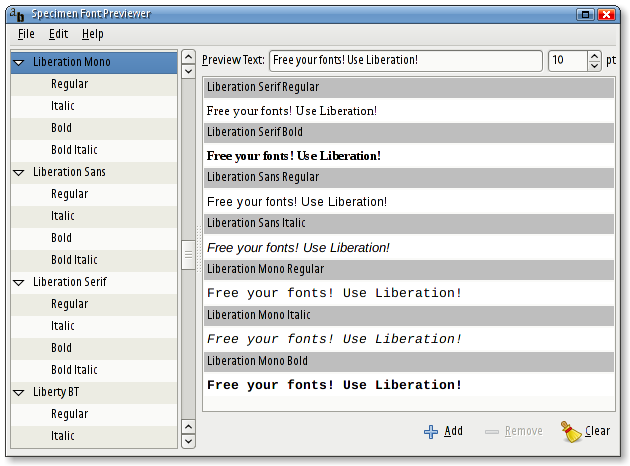Select the Liberation Serif Regular preview header
Image resolution: width=630 pixels, height=466 pixels.
coord(409,87)
